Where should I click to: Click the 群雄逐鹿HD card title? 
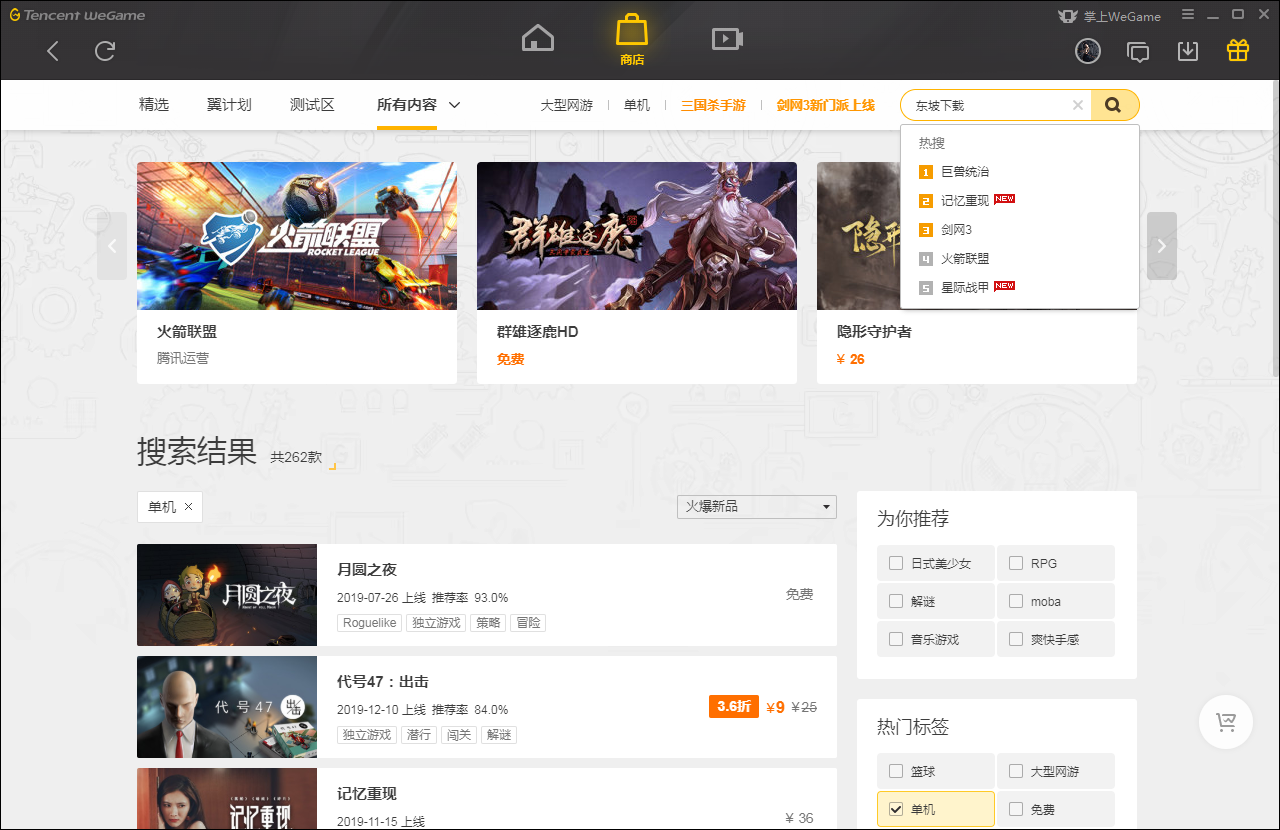coord(538,332)
